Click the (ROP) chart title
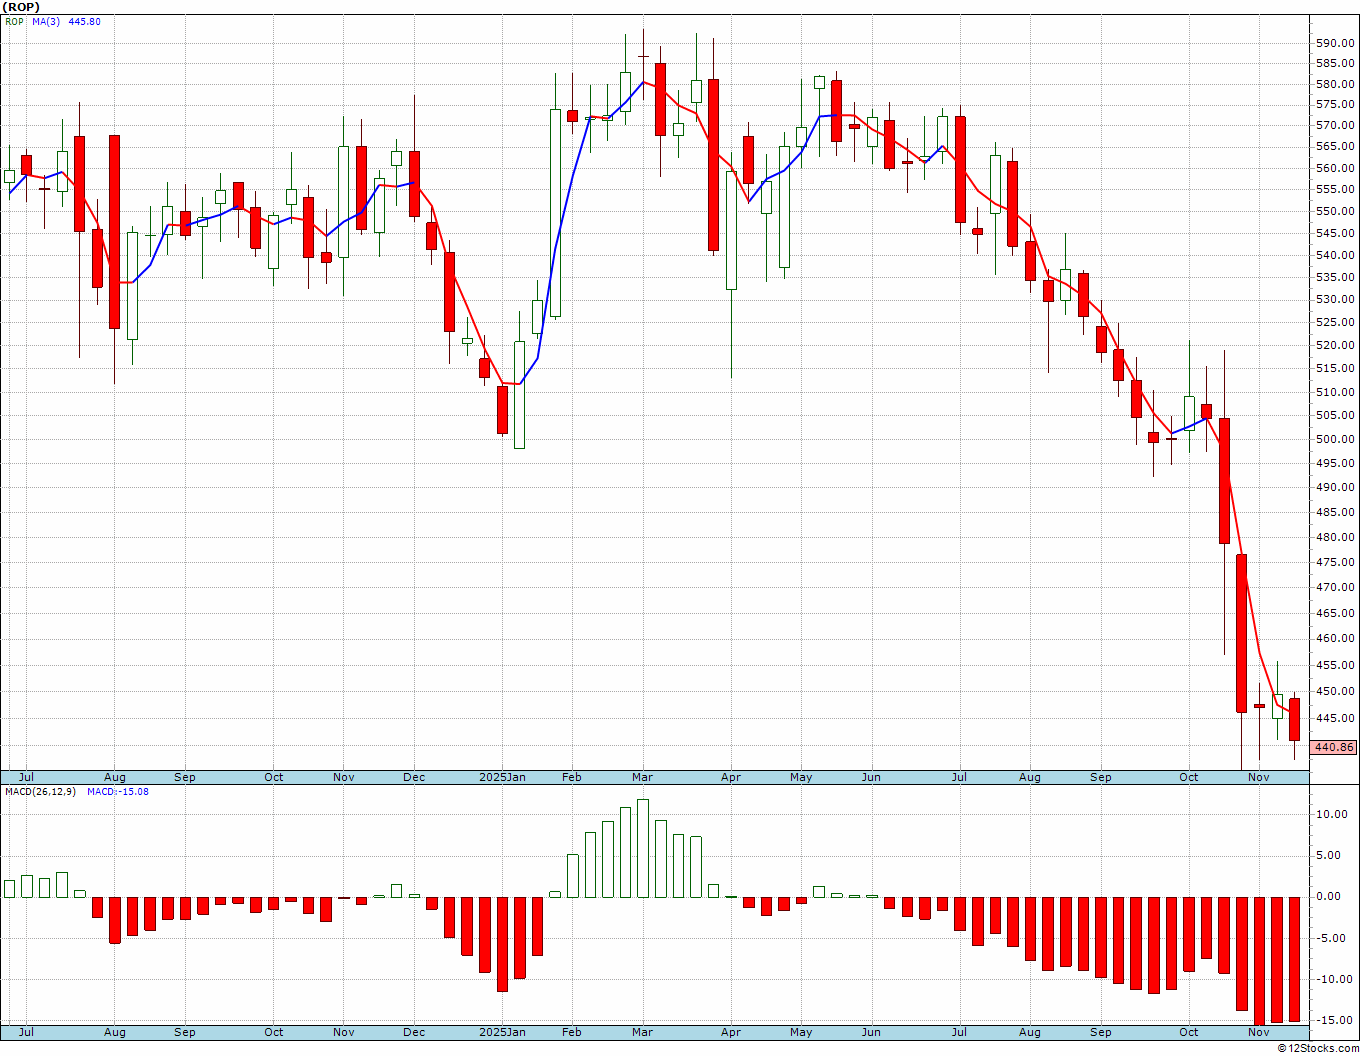The image size is (1360, 1056). pyautogui.click(x=21, y=7)
